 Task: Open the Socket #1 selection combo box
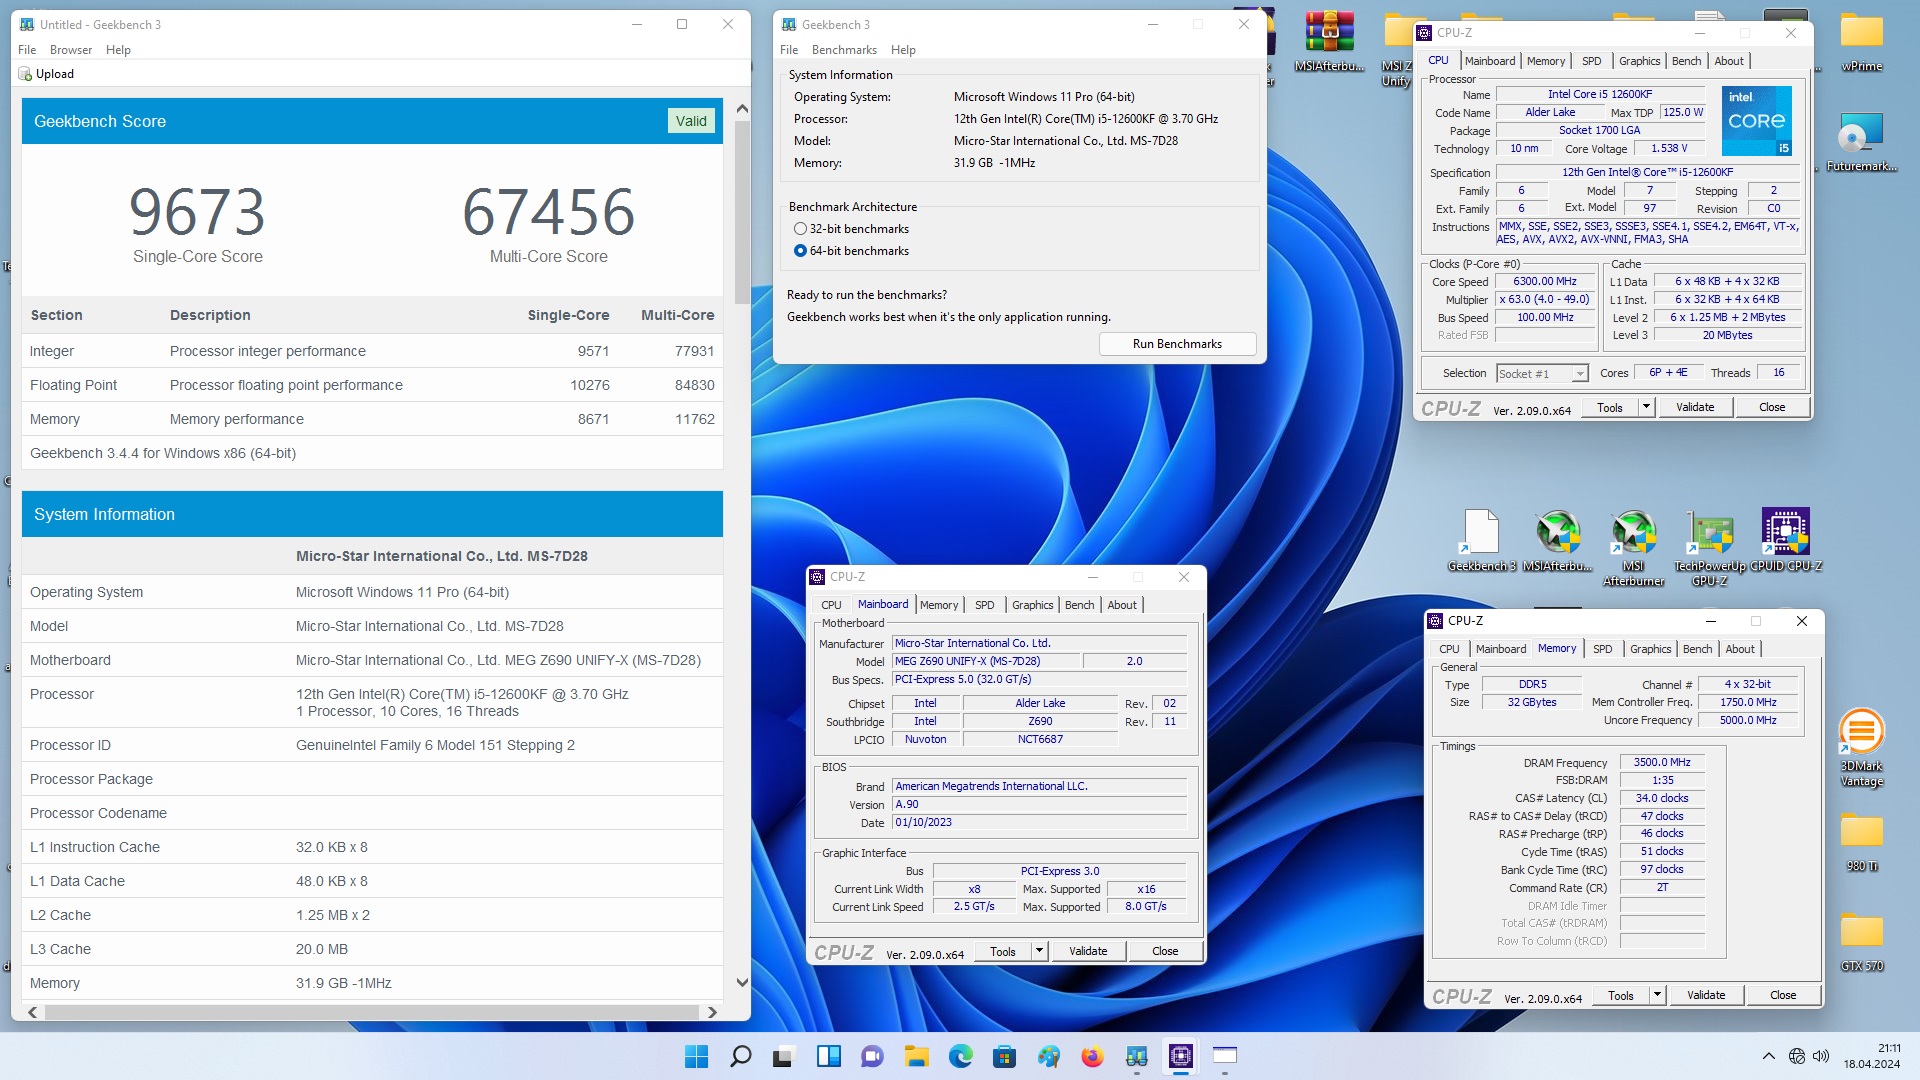coord(1542,374)
